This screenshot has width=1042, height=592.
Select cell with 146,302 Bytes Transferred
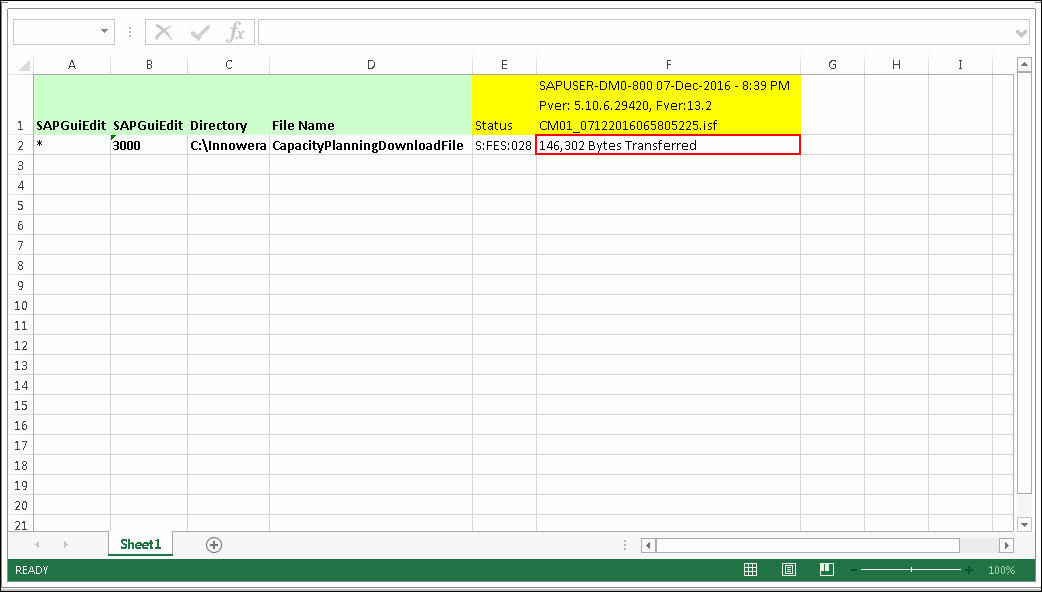pyautogui.click(x=668, y=145)
